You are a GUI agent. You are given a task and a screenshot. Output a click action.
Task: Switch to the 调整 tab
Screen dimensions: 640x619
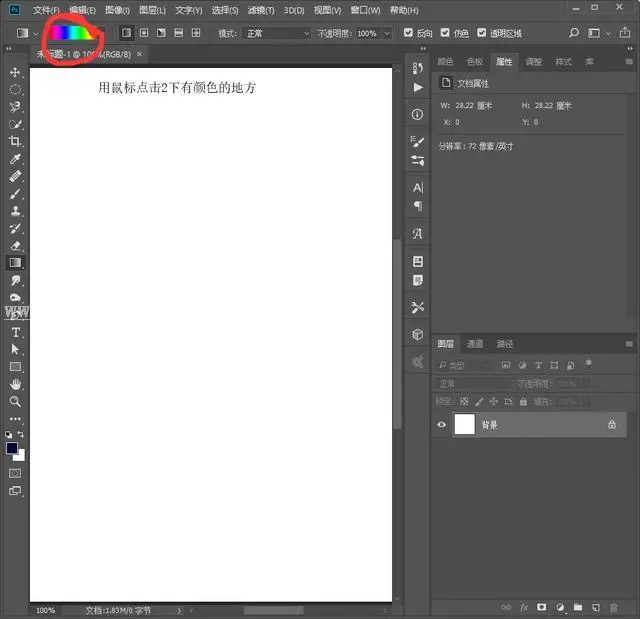coord(533,62)
